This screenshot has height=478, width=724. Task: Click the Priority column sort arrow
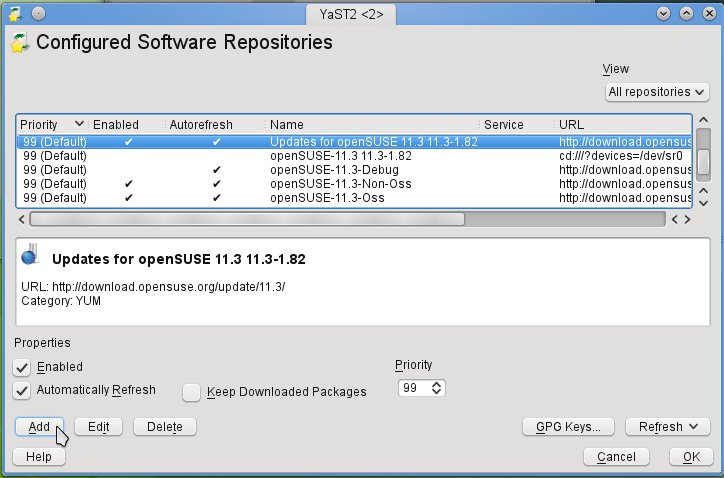point(79,124)
